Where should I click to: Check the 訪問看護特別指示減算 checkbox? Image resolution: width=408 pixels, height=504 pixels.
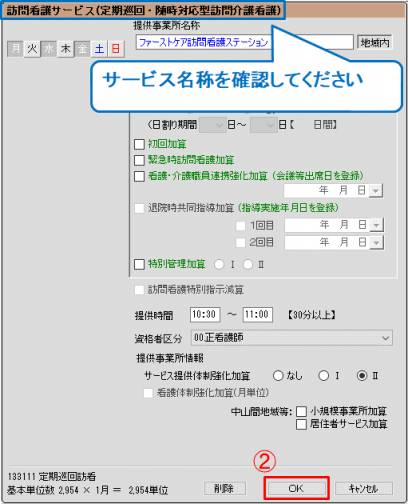(x=139, y=290)
